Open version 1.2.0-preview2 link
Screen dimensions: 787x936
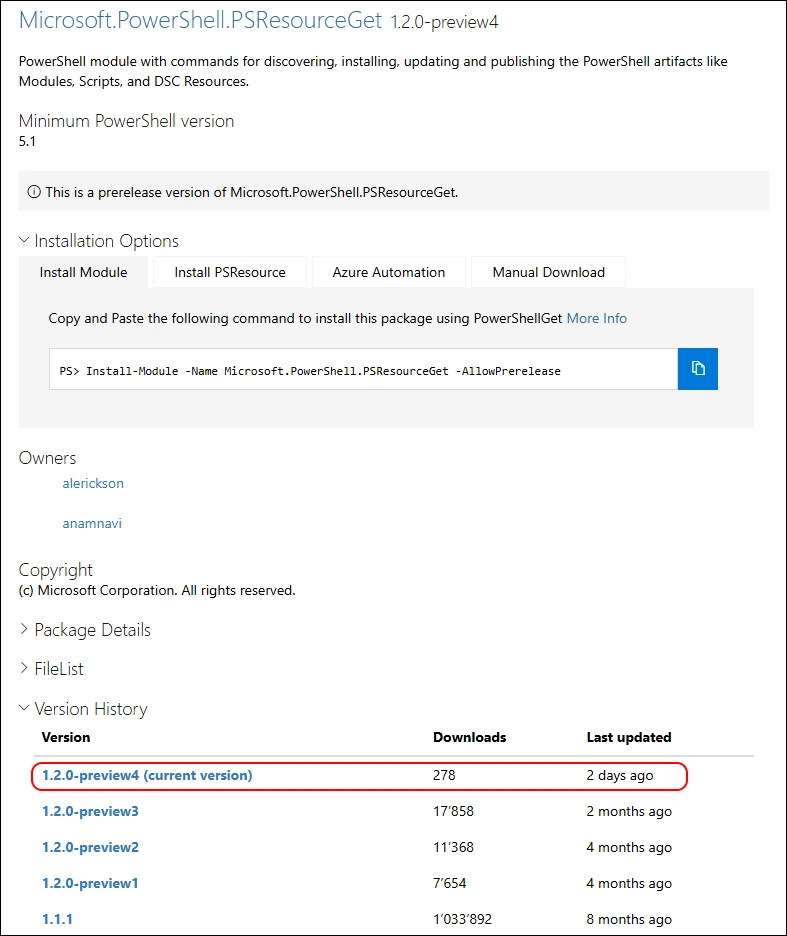coord(90,847)
